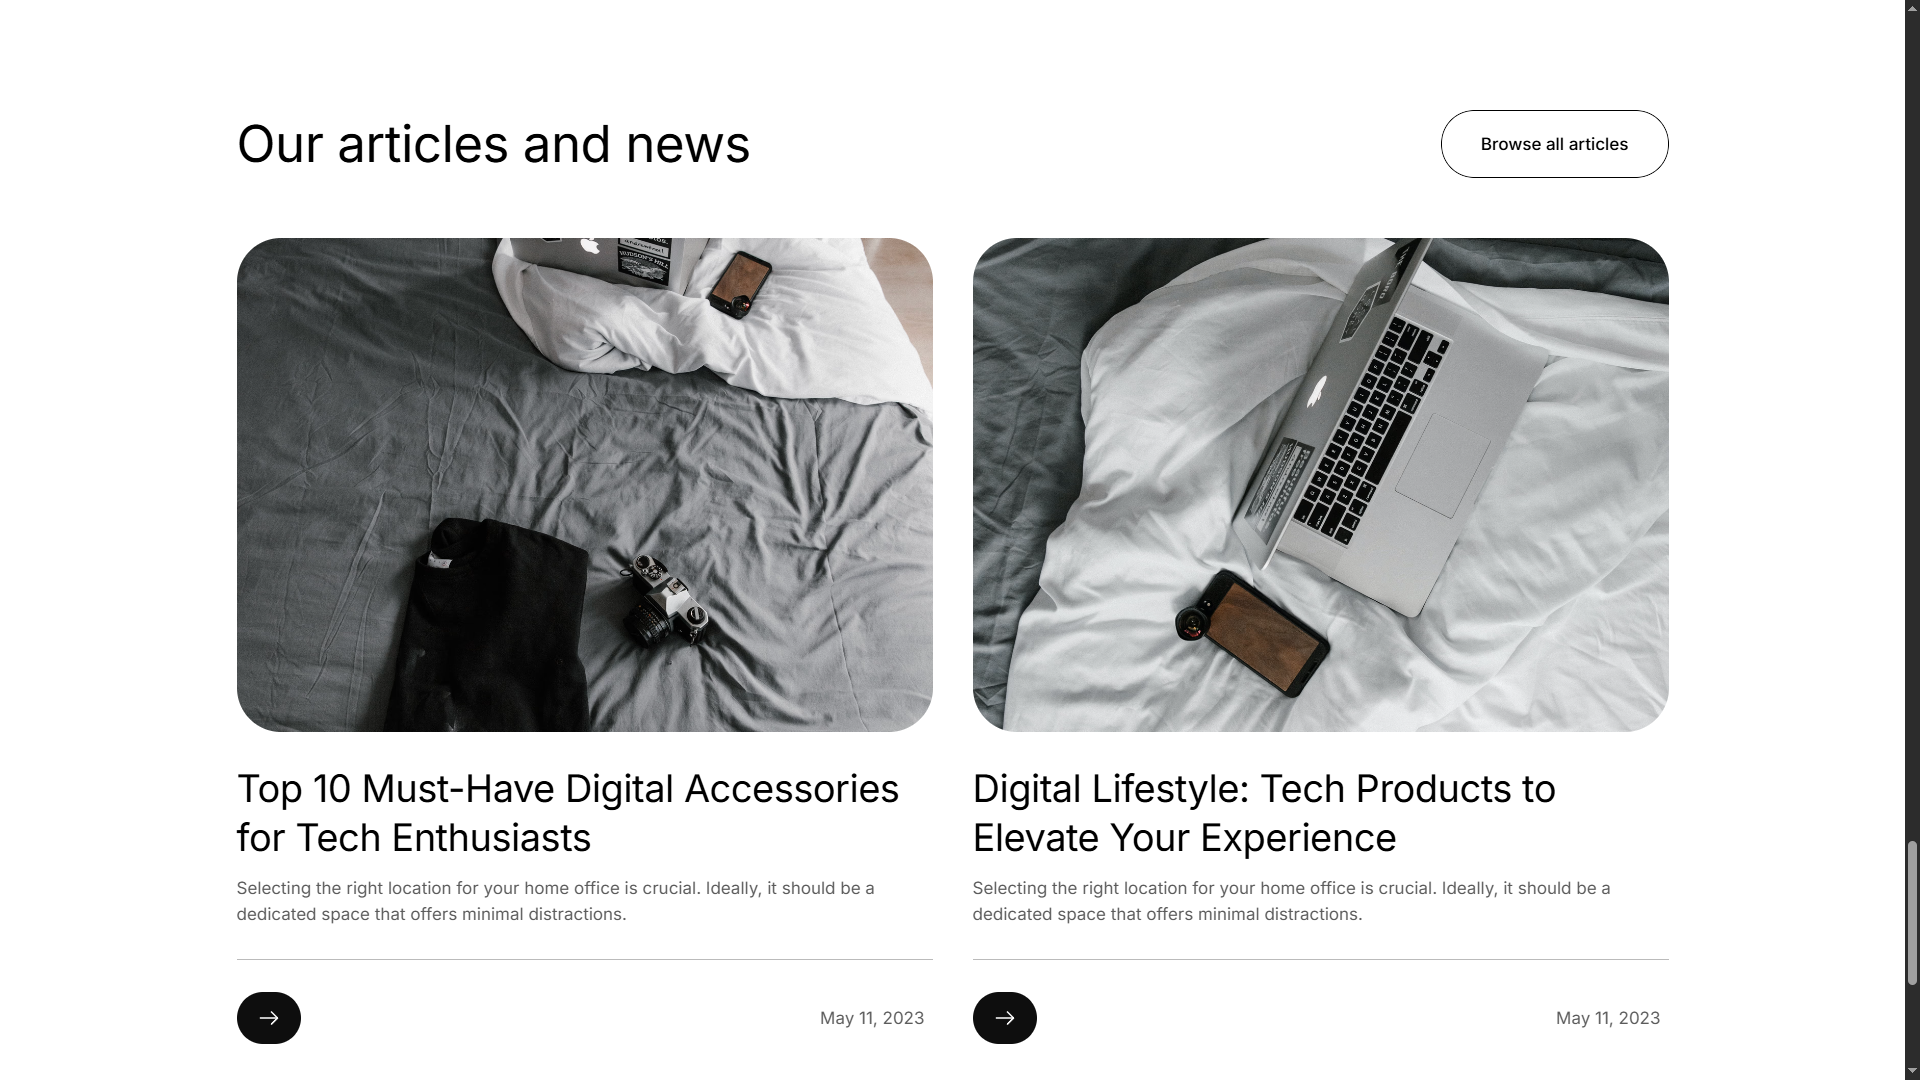Viewport: 1920px width, 1080px height.
Task: Click the vertical page scrollbar thumb
Action: (x=1912, y=913)
